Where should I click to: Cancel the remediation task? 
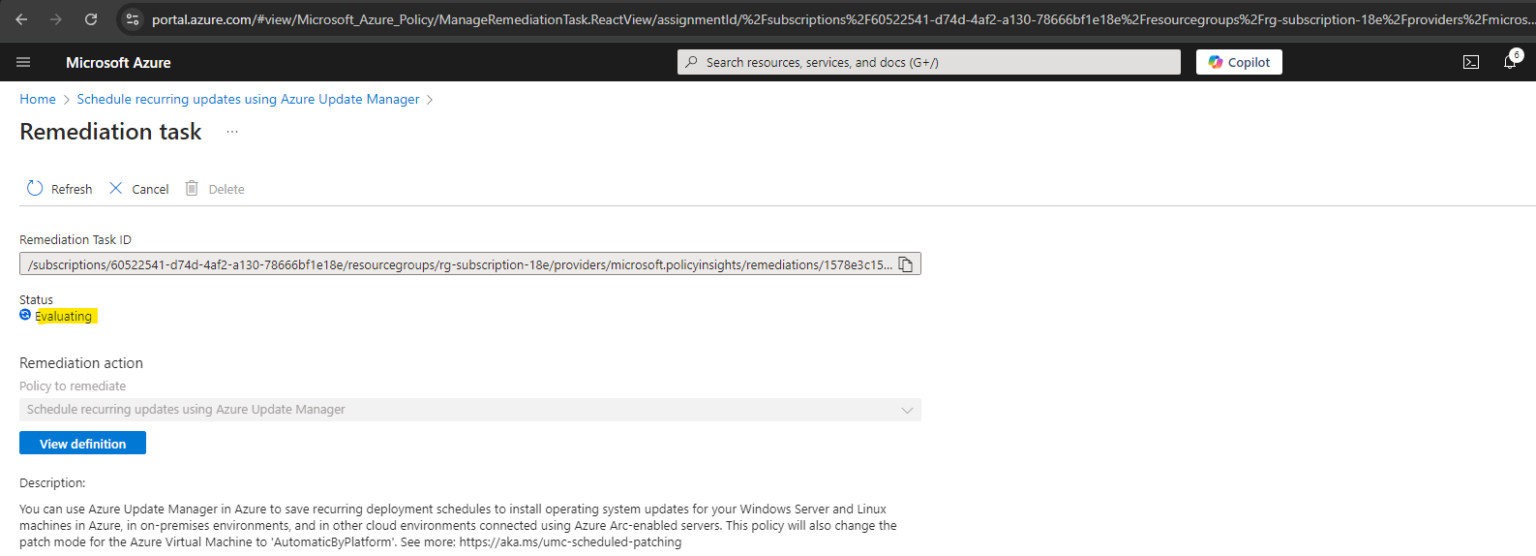(x=139, y=189)
